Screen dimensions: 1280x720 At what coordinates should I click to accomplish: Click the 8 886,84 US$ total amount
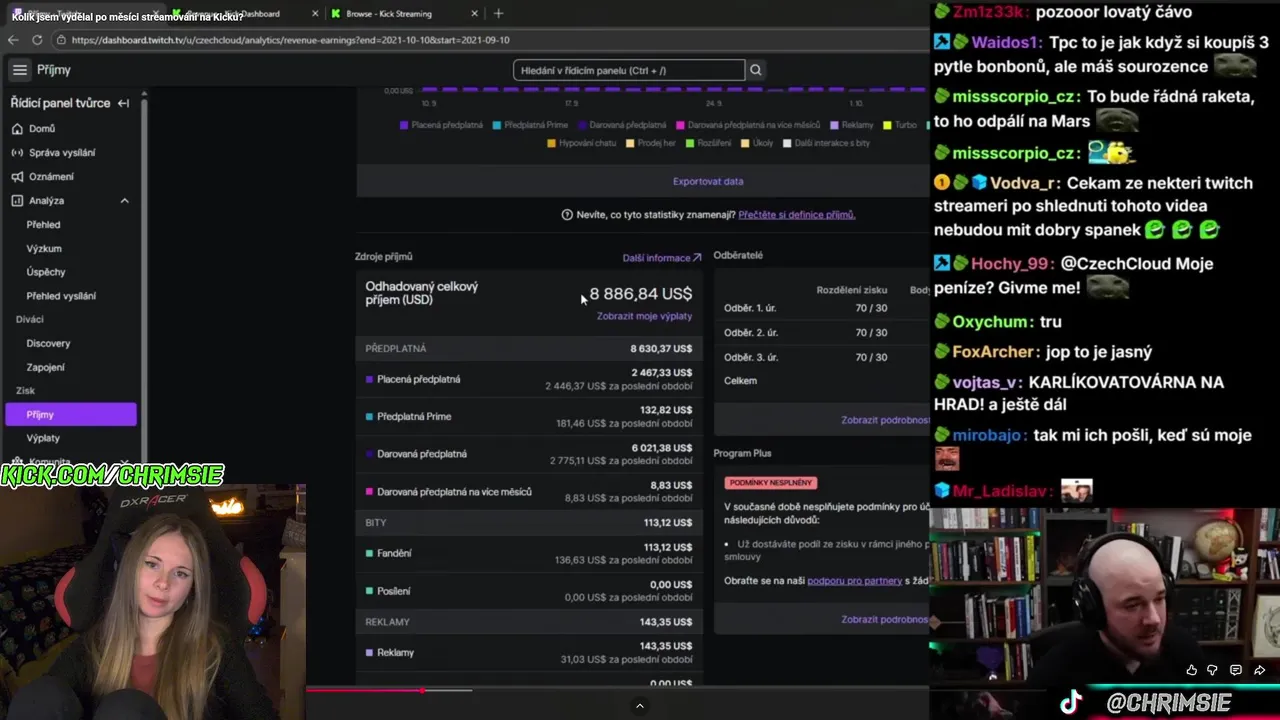[x=640, y=294]
